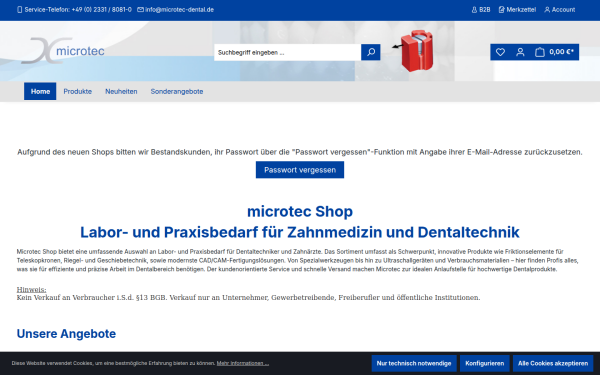
Task: Click the microtec Shop headline
Action: [x=300, y=211]
